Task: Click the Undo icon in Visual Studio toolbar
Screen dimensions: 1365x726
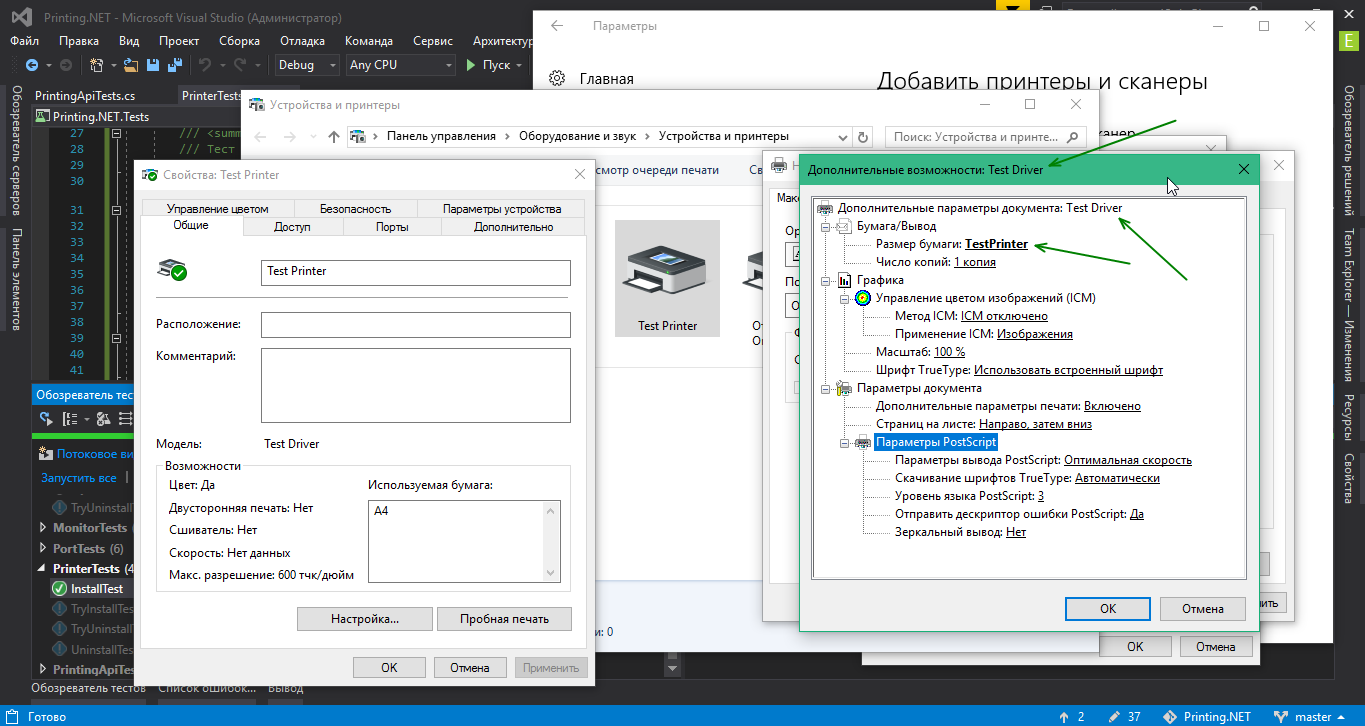Action: pos(204,65)
